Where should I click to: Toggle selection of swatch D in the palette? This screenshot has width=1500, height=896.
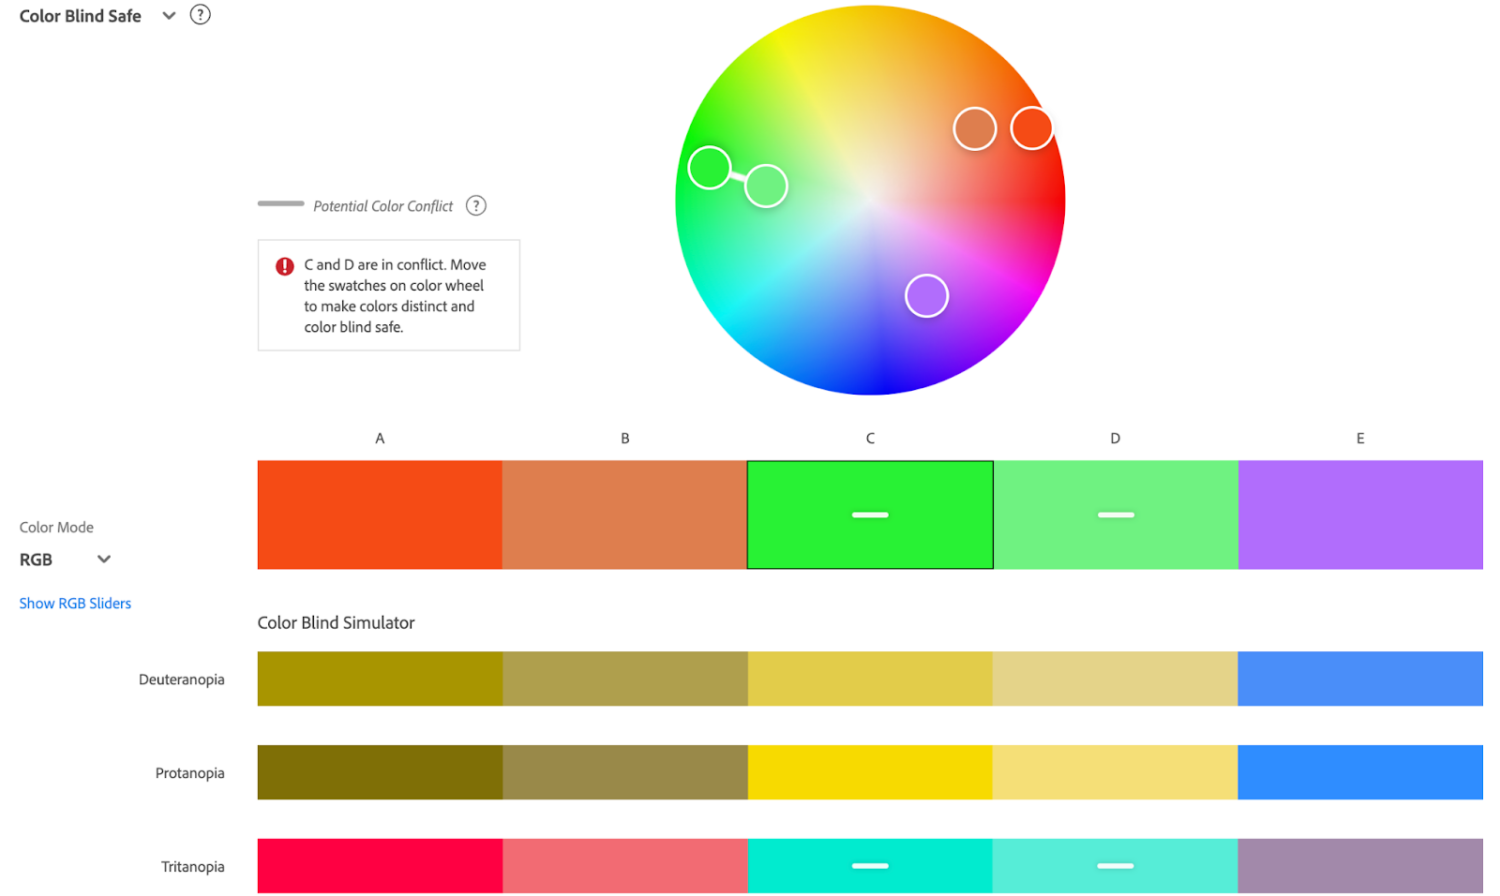coord(1114,514)
